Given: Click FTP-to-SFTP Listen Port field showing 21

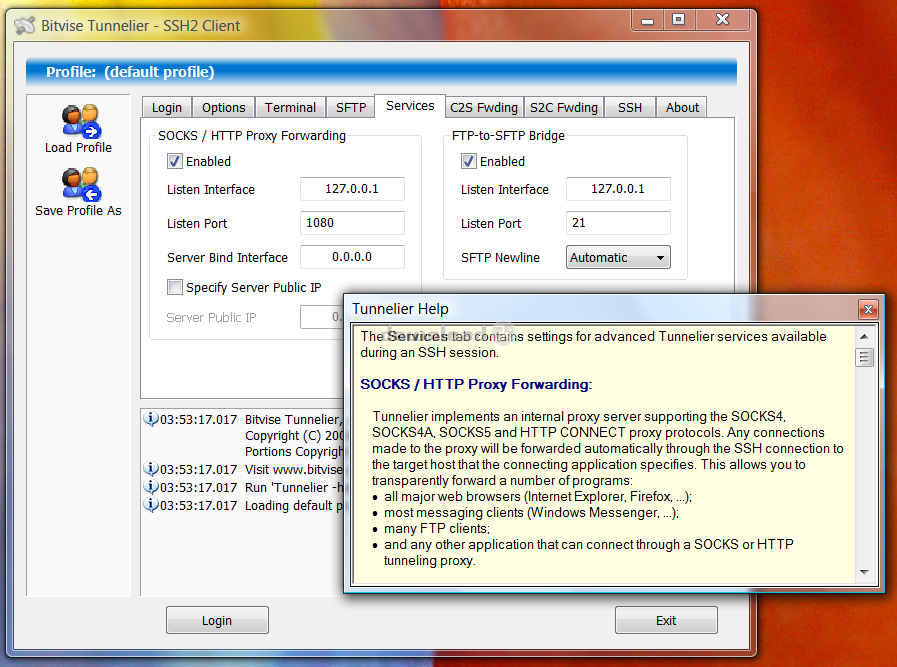Looking at the screenshot, I should click(x=618, y=223).
